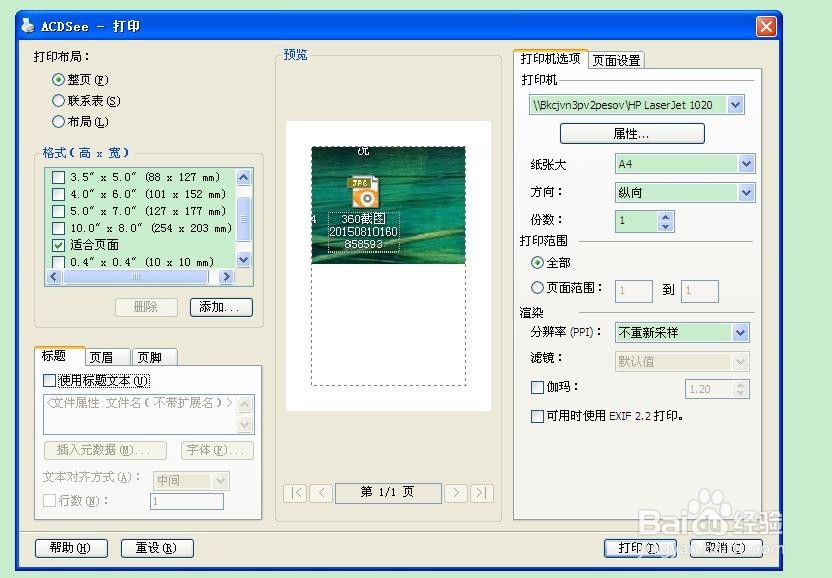Click format list scroll-down arrow
The width and height of the screenshot is (832, 578).
[x=244, y=260]
